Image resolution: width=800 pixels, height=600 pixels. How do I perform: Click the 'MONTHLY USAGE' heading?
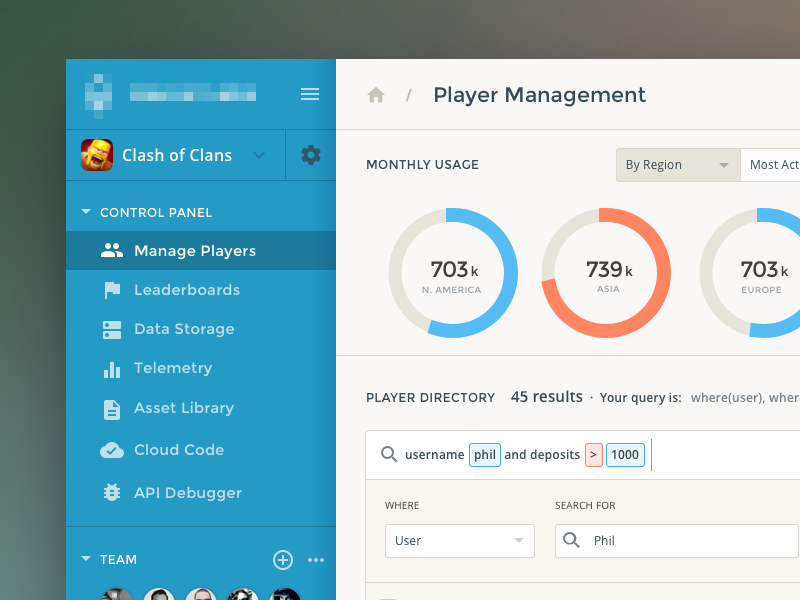point(422,165)
